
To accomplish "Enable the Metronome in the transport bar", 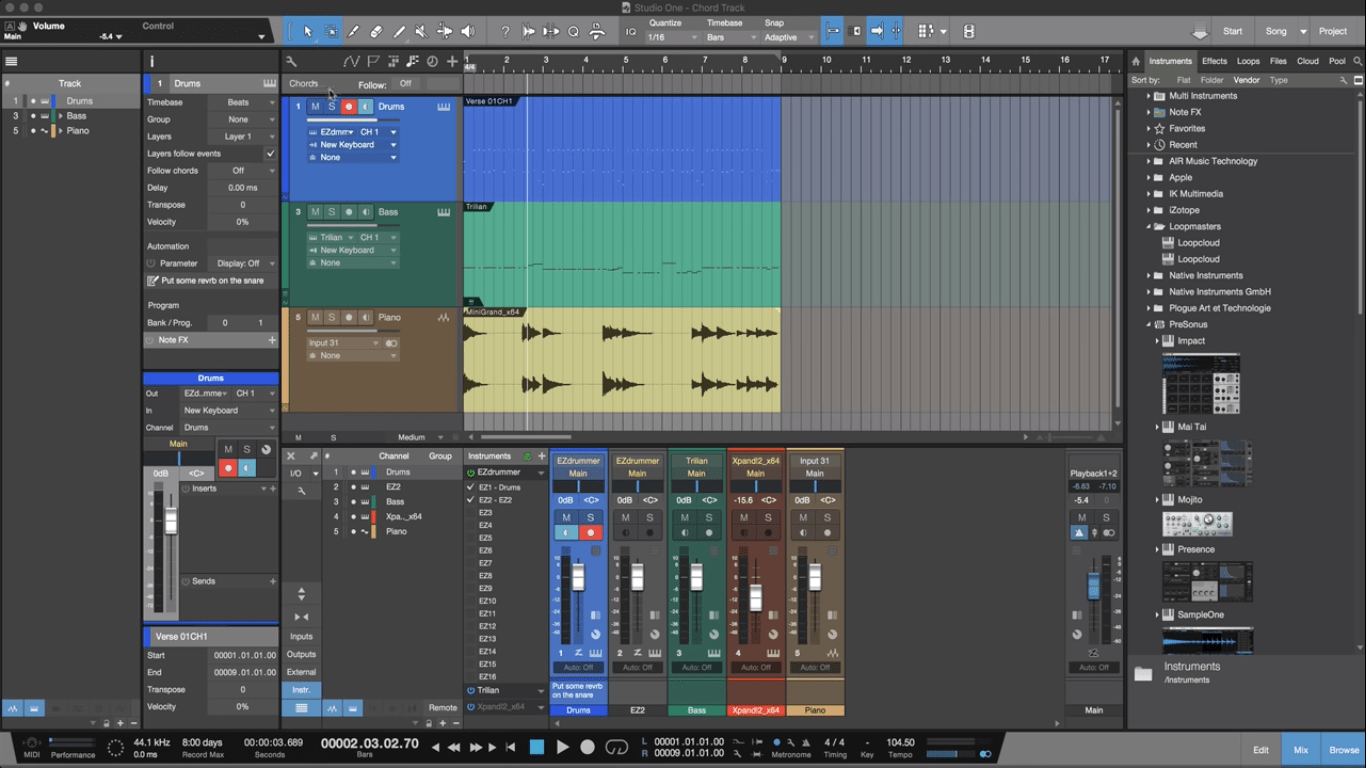I will [x=776, y=743].
